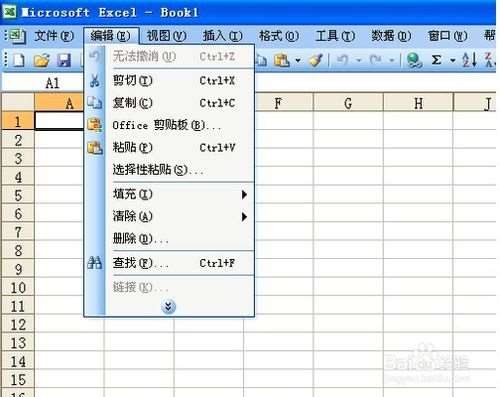
Task: Click the Format Painter brush icon
Action: coord(315,60)
